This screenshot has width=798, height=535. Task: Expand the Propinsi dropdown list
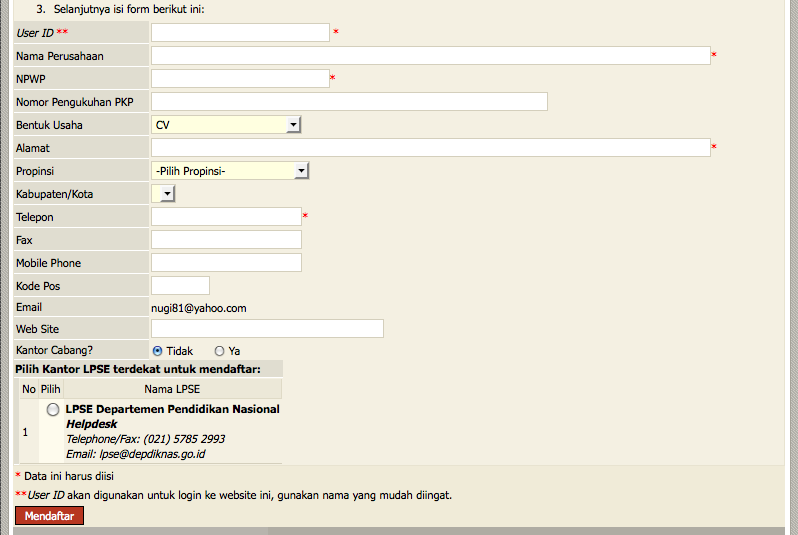pyautogui.click(x=231, y=171)
